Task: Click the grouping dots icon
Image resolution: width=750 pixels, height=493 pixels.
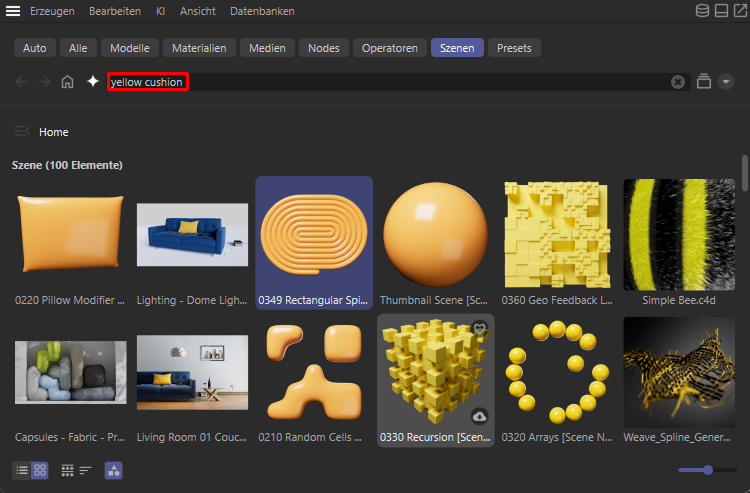Action: pyautogui.click(x=67, y=471)
